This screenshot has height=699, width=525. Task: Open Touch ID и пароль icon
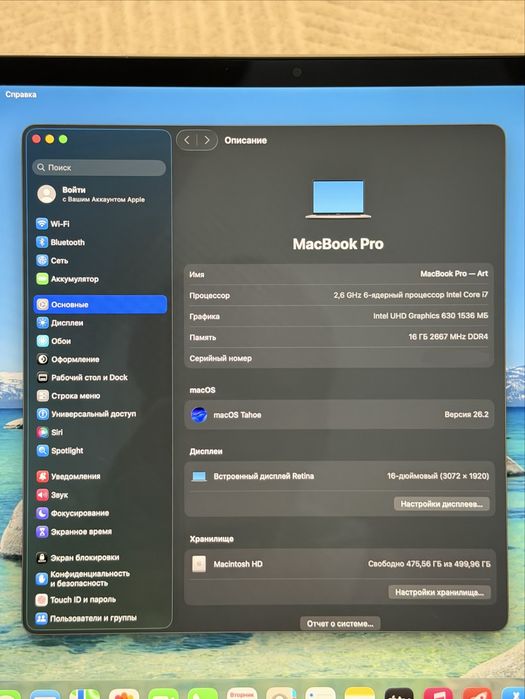click(x=41, y=600)
